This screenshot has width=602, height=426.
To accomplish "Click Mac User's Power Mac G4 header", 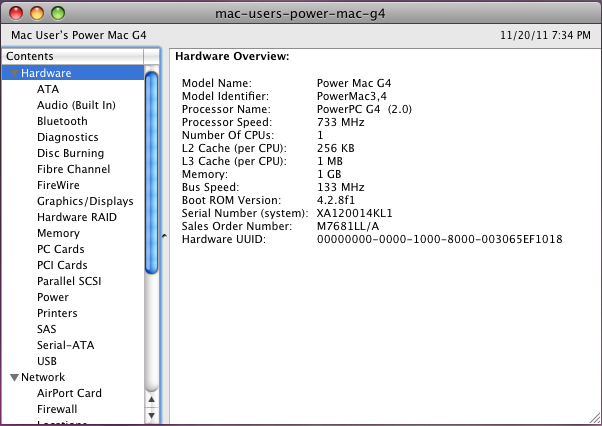I will (79, 35).
